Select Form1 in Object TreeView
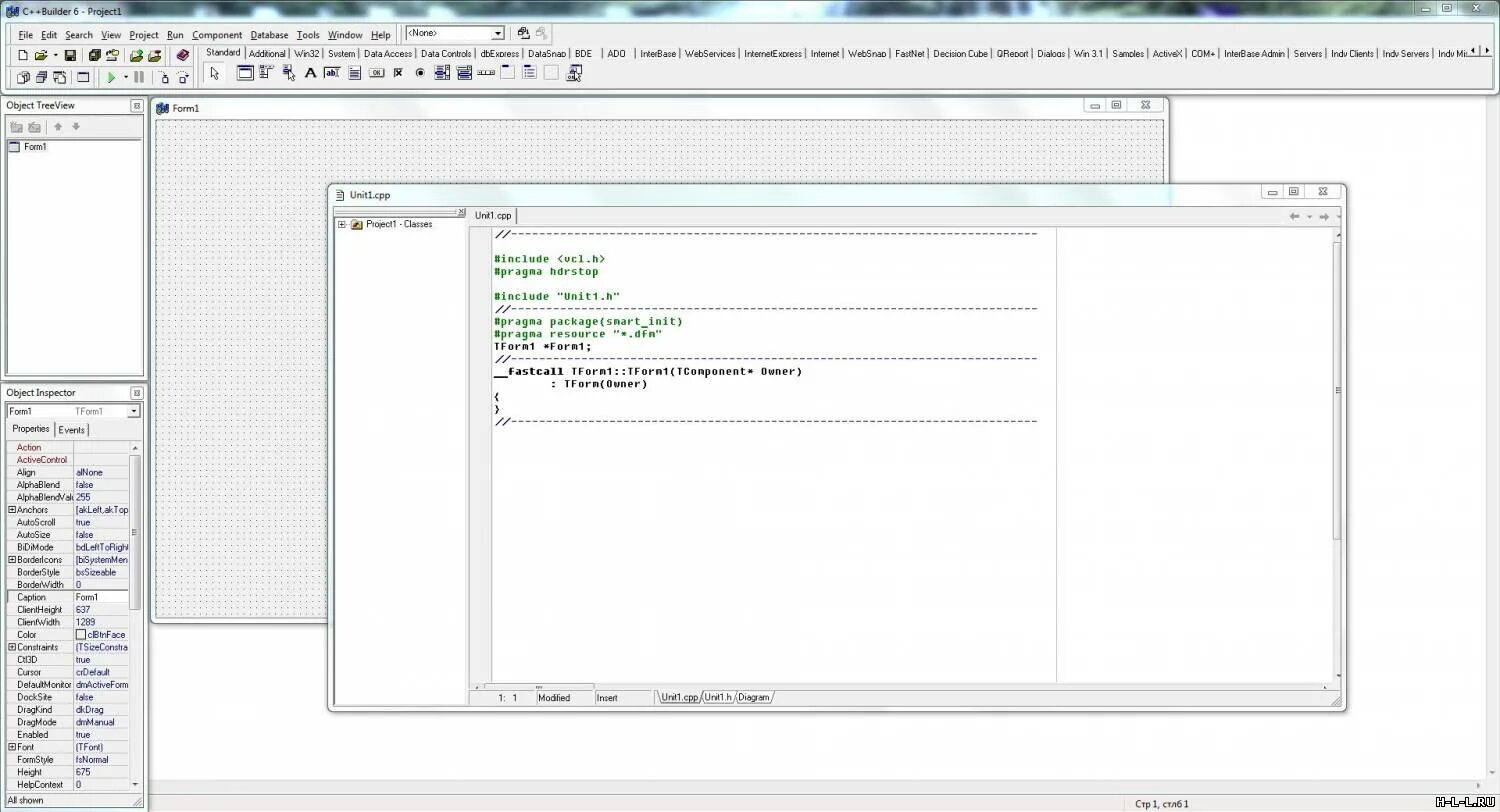Viewport: 1500px width, 812px height. [x=35, y=147]
